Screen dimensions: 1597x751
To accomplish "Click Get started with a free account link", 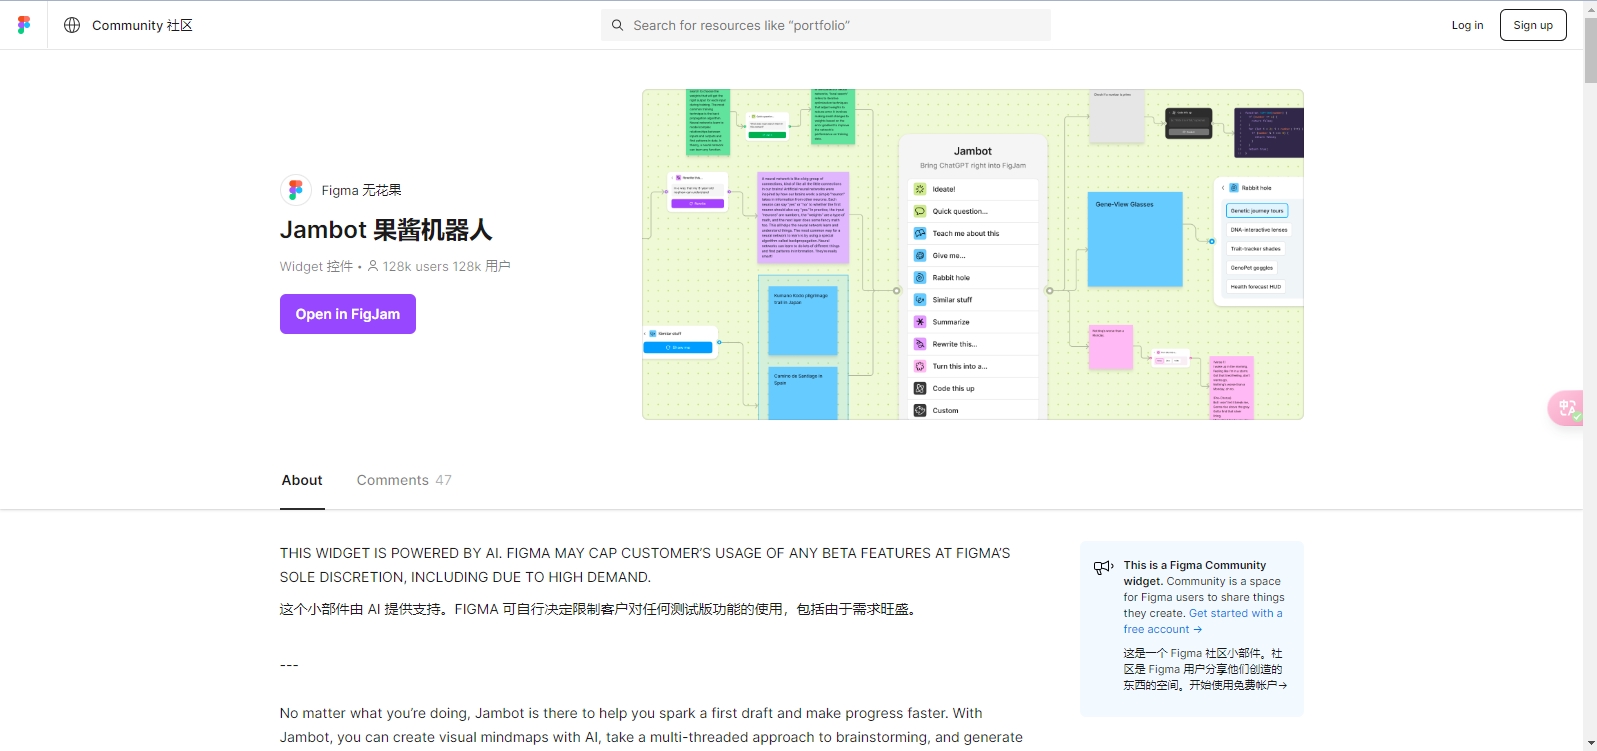I will (x=1203, y=621).
